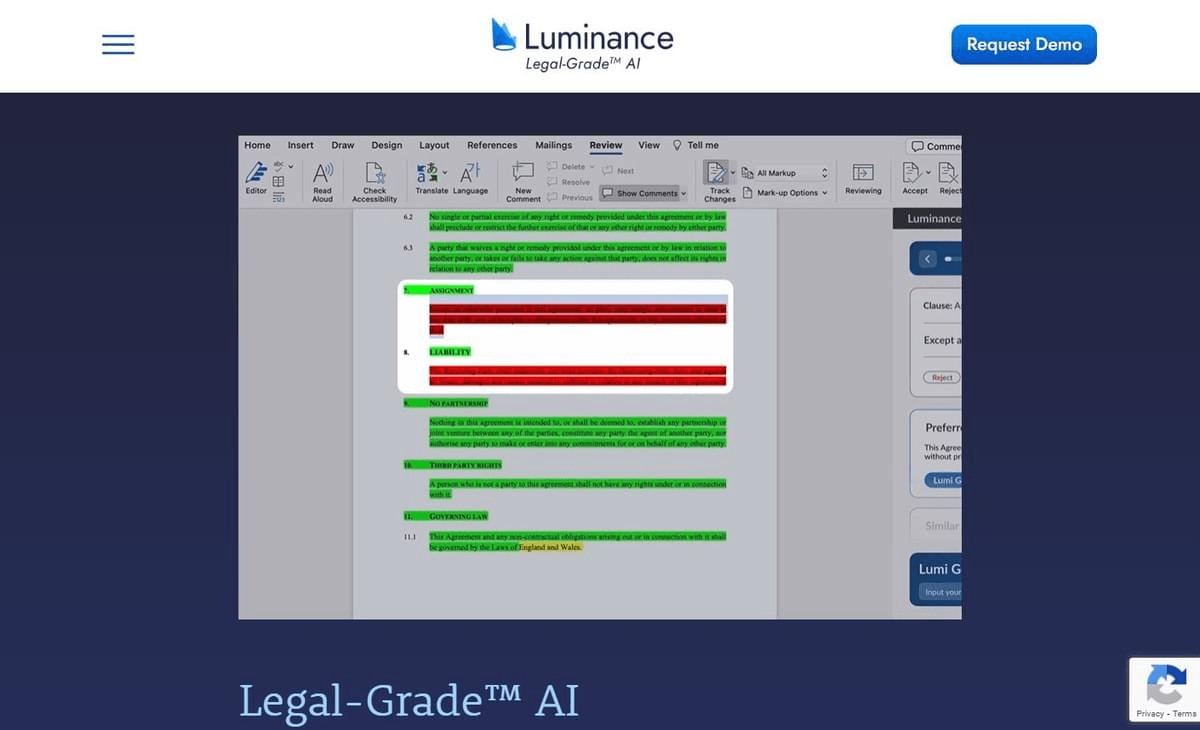Open the All Markup combo box
This screenshot has width=1200, height=730.
pos(785,173)
